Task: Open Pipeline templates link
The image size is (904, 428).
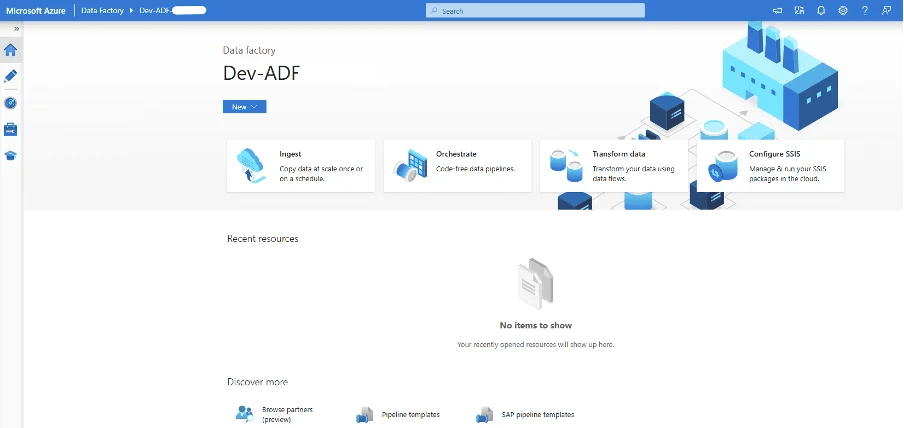Action: coord(410,414)
